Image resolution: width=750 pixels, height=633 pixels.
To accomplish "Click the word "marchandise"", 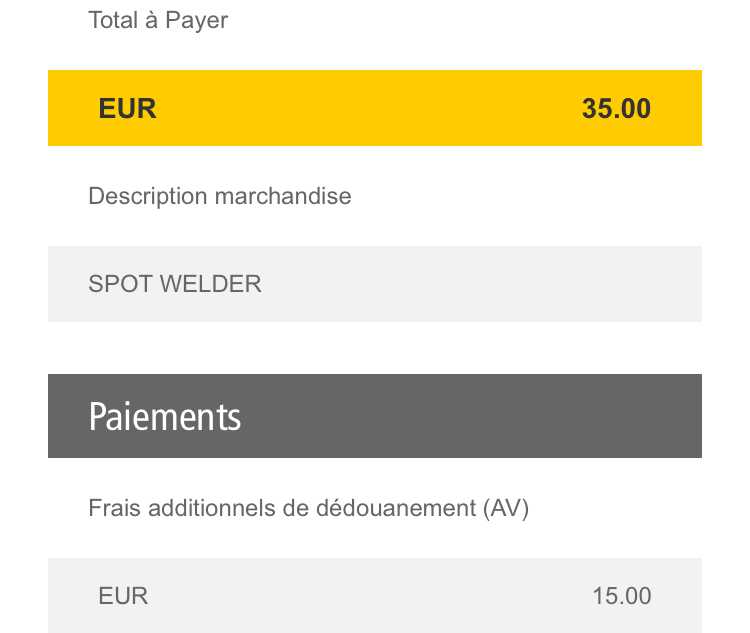I will 283,196.
